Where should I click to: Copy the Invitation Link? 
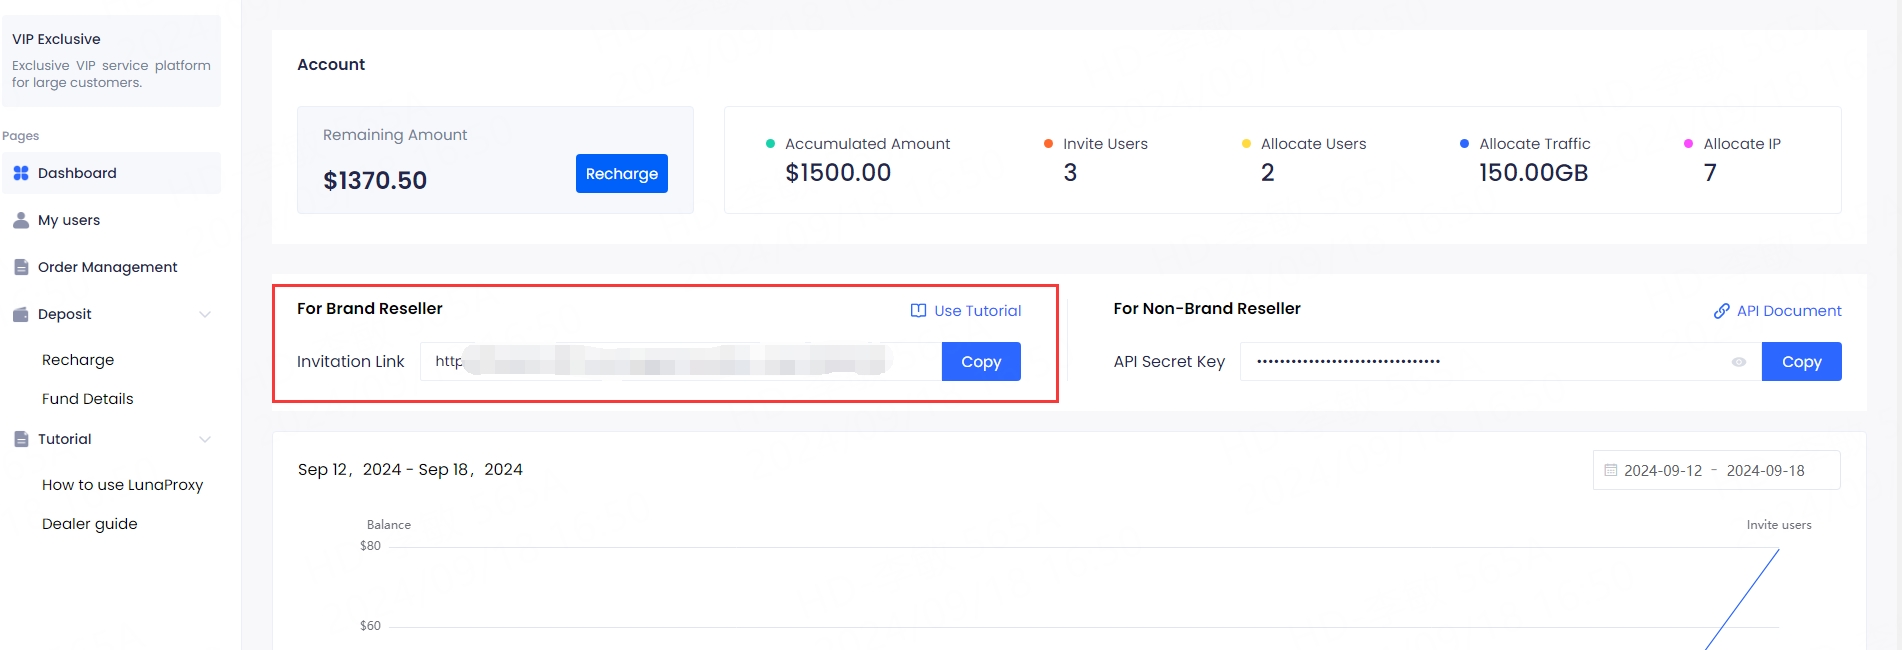point(980,362)
